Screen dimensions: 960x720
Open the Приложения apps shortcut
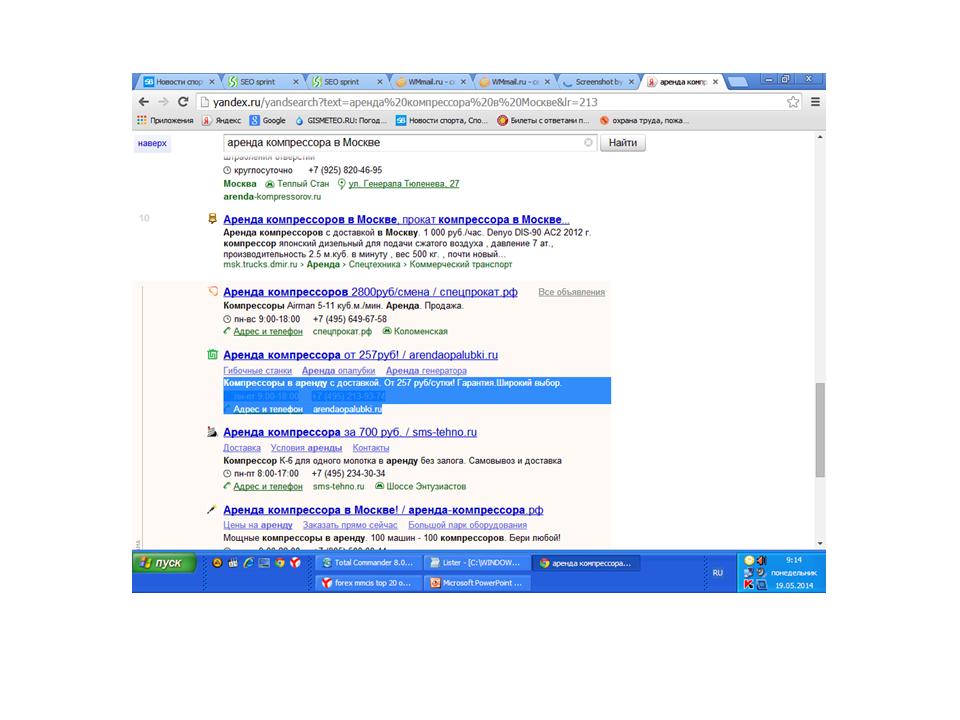(x=165, y=121)
